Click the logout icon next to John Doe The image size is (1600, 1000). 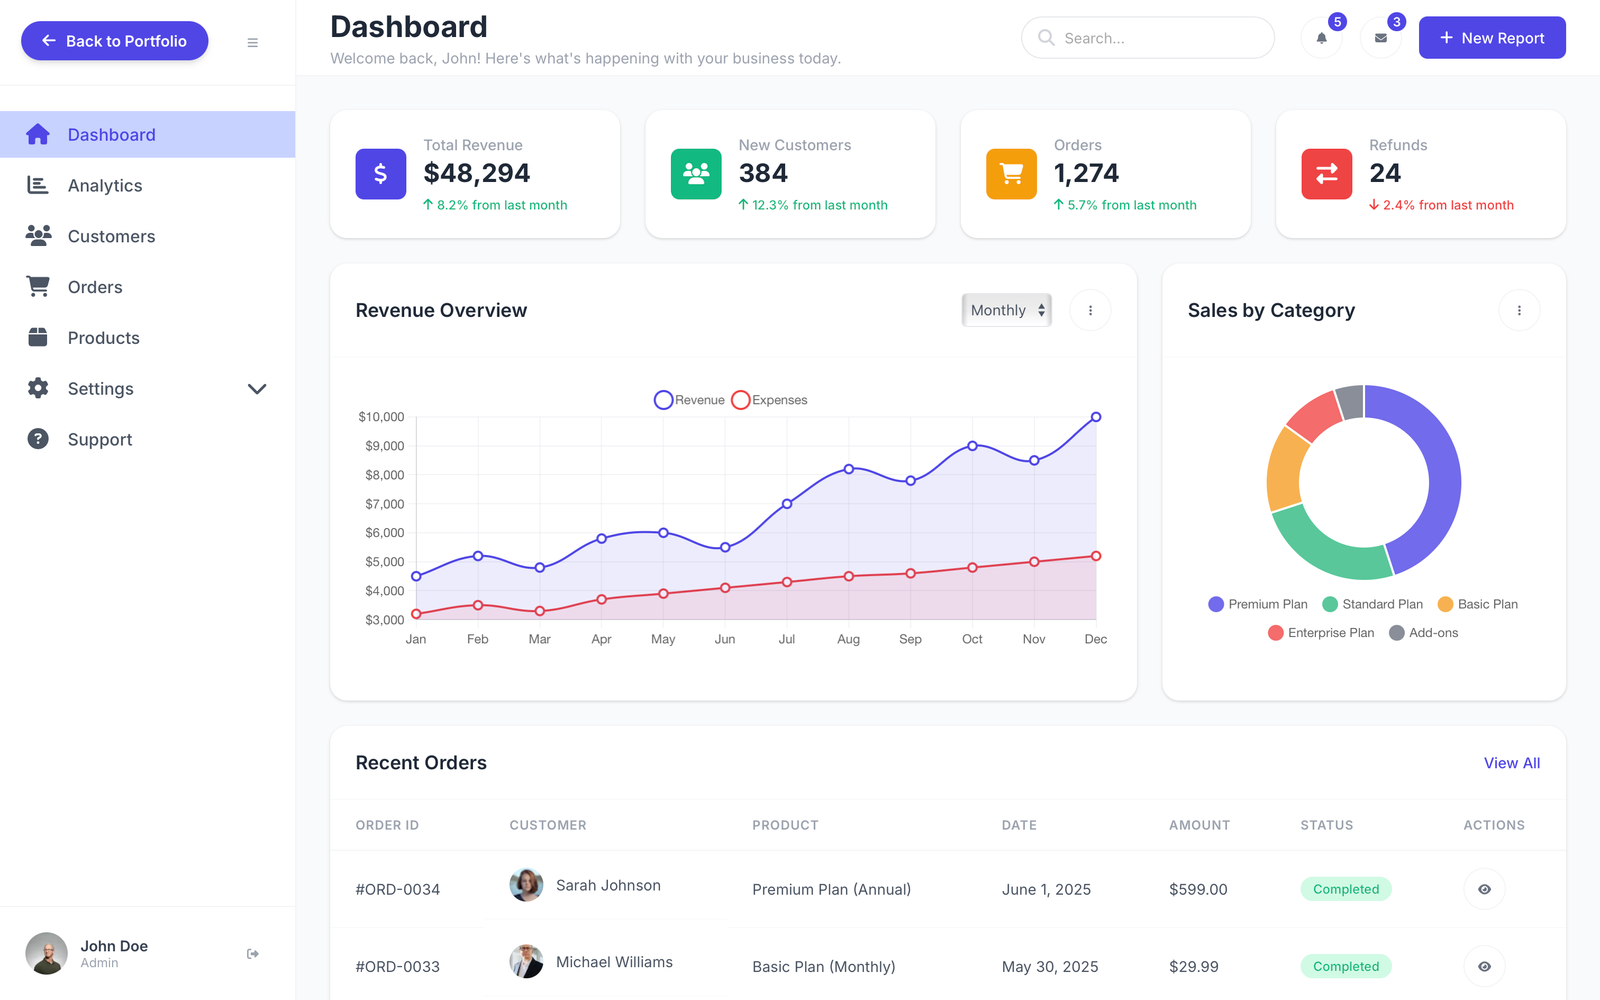[252, 953]
